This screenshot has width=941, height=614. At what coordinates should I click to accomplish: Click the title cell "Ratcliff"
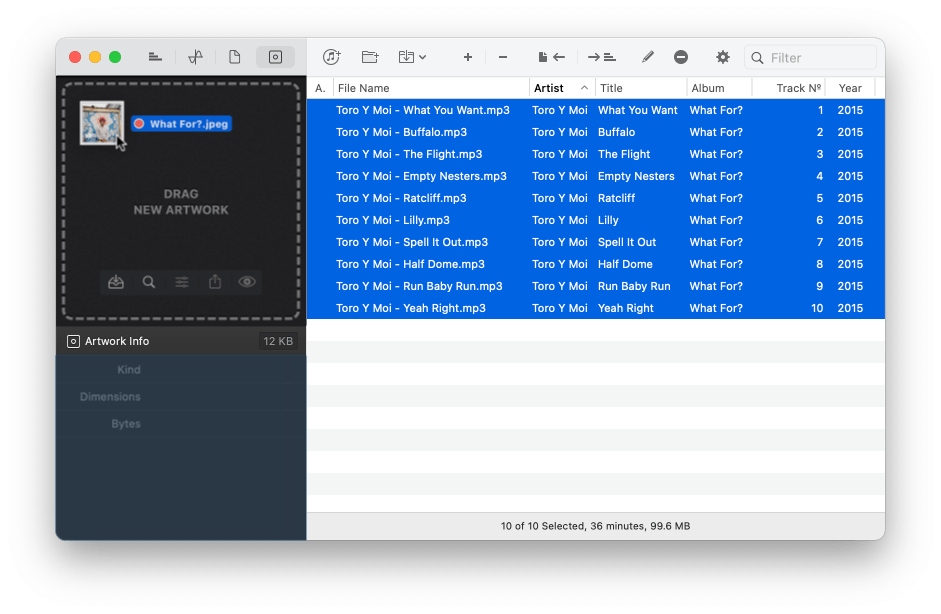tap(616, 198)
